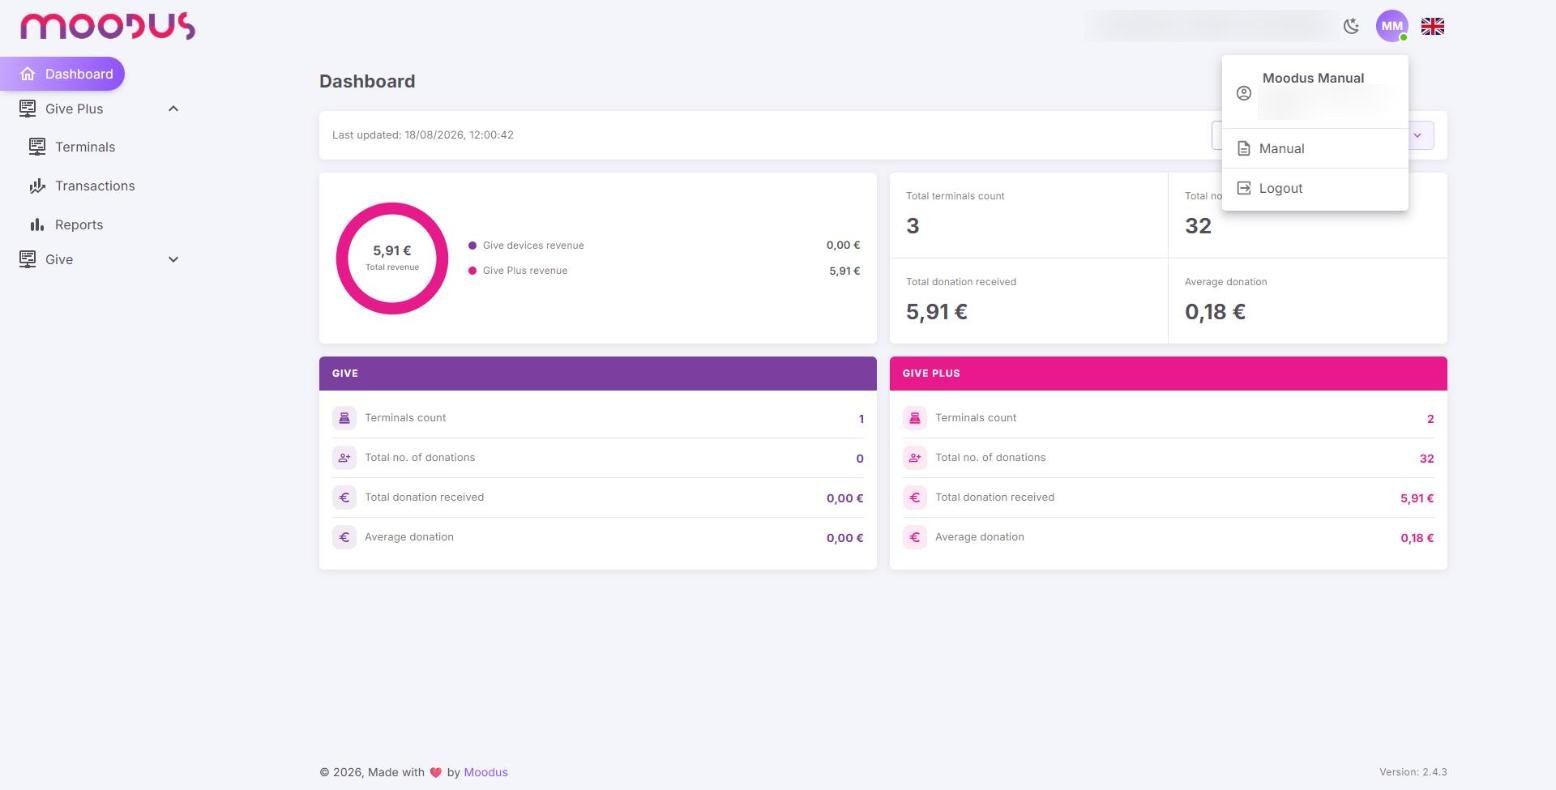Click the GIVE PLUS Terminals count icon
This screenshot has height=790, width=1556.
pyautogui.click(x=914, y=418)
